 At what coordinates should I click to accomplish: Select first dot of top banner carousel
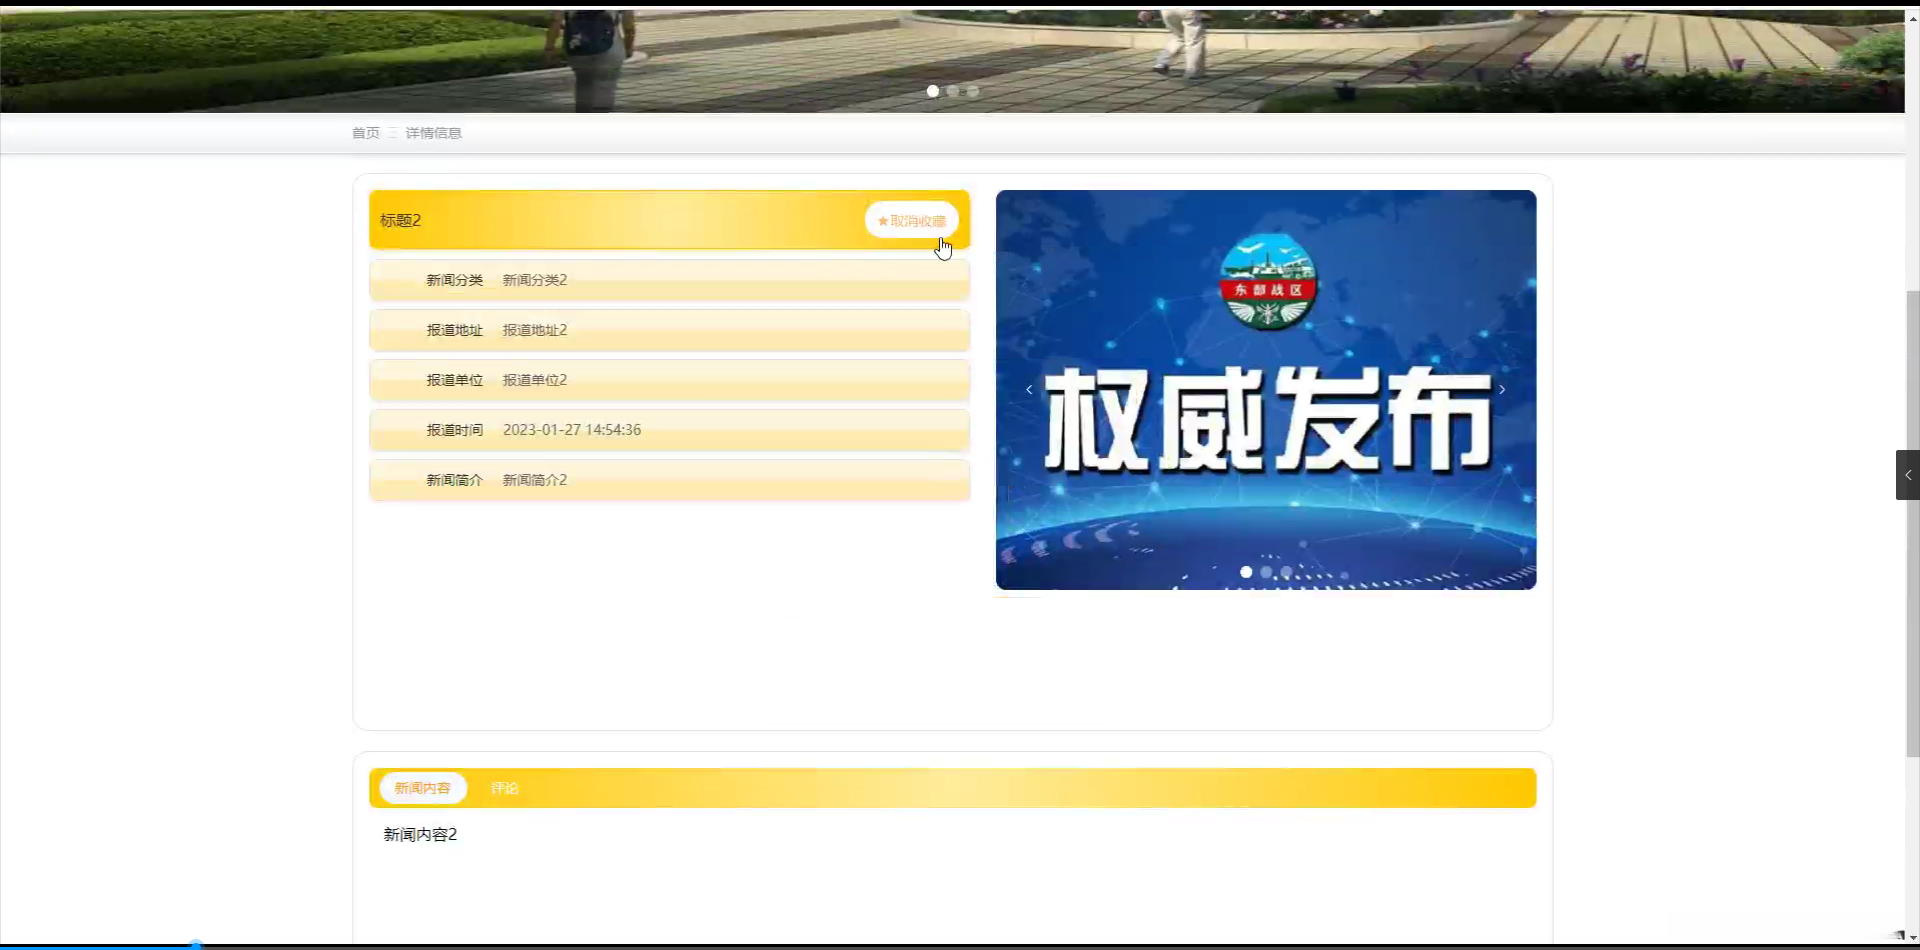933,91
